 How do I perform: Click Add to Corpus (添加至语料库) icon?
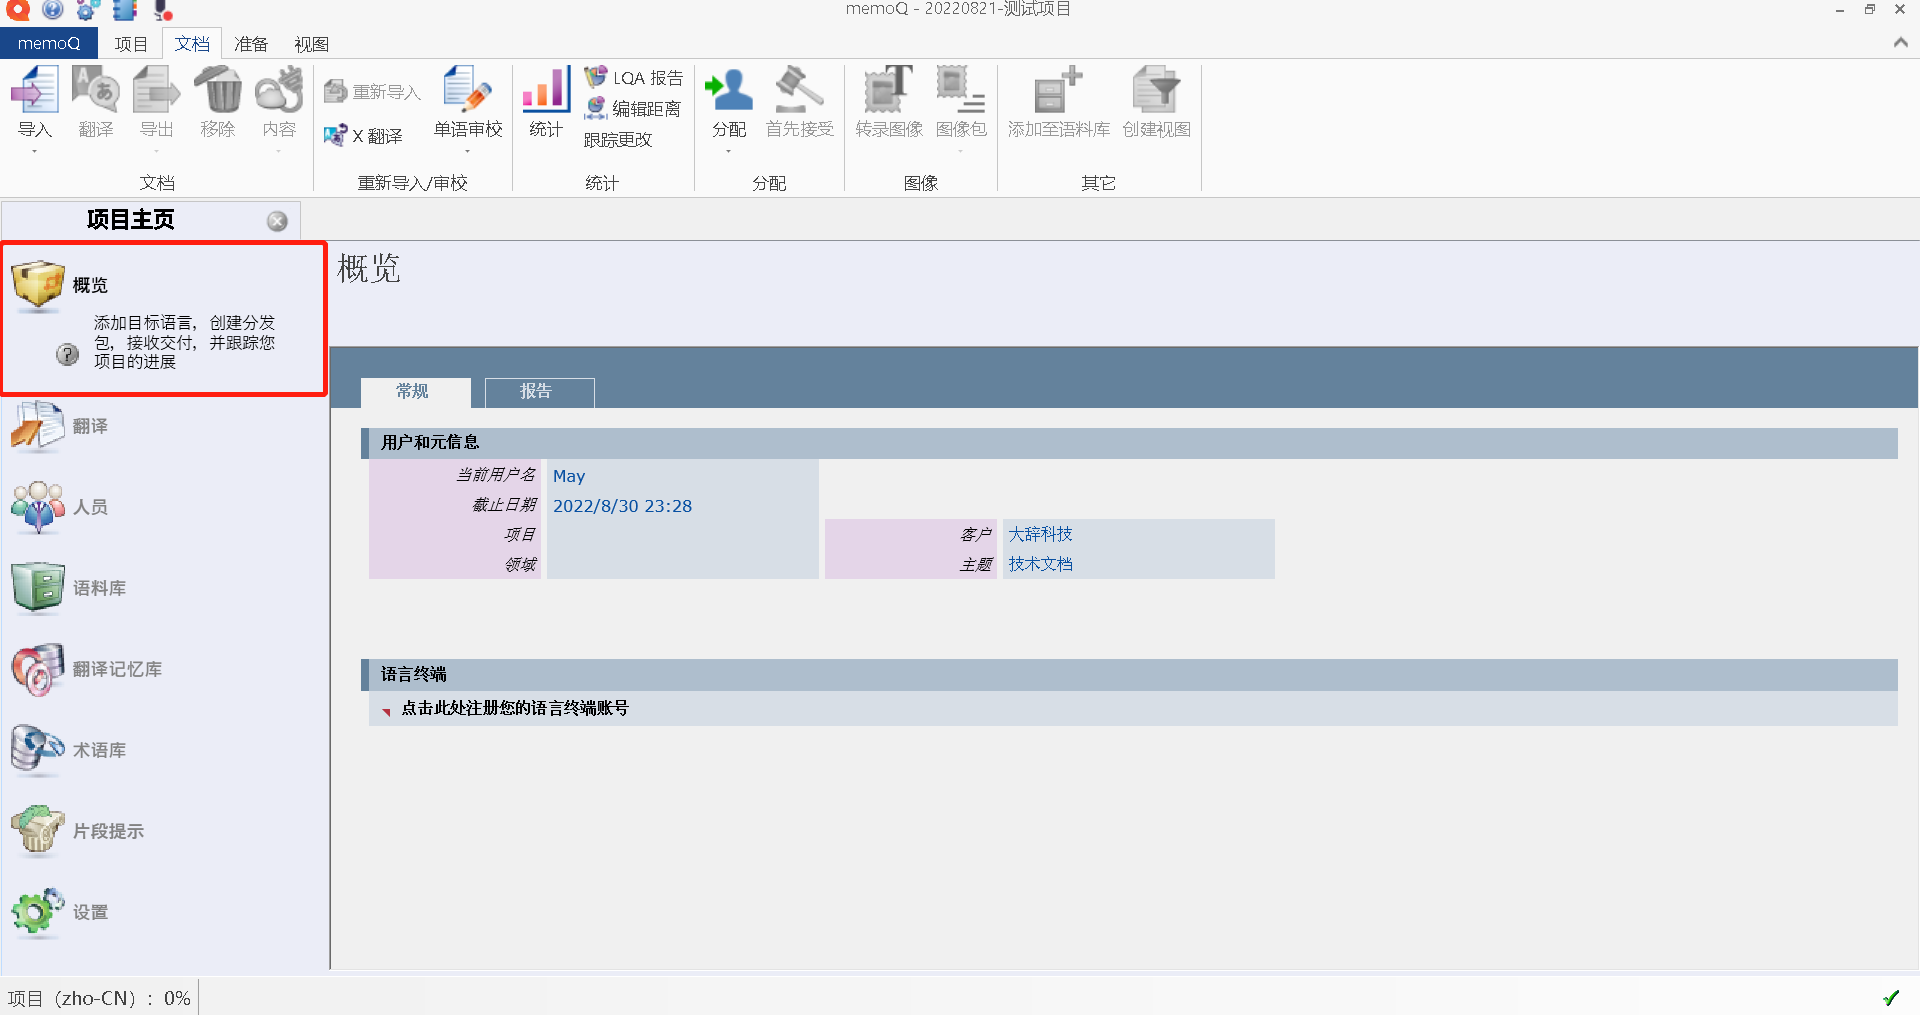(1059, 90)
